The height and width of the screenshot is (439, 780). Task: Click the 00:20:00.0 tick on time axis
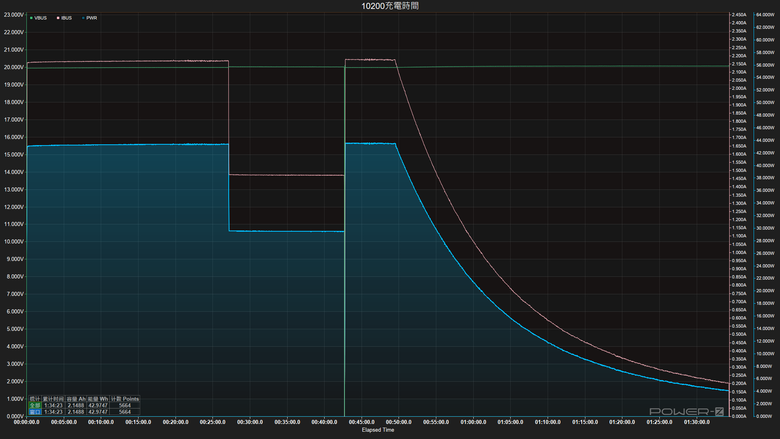pyautogui.click(x=176, y=422)
